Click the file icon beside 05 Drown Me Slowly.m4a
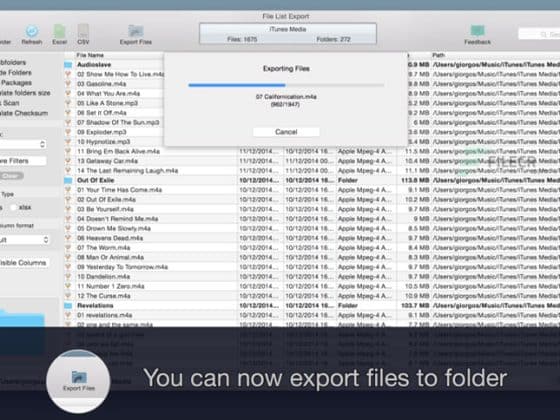Screen dimensions: 560x420 68,229
